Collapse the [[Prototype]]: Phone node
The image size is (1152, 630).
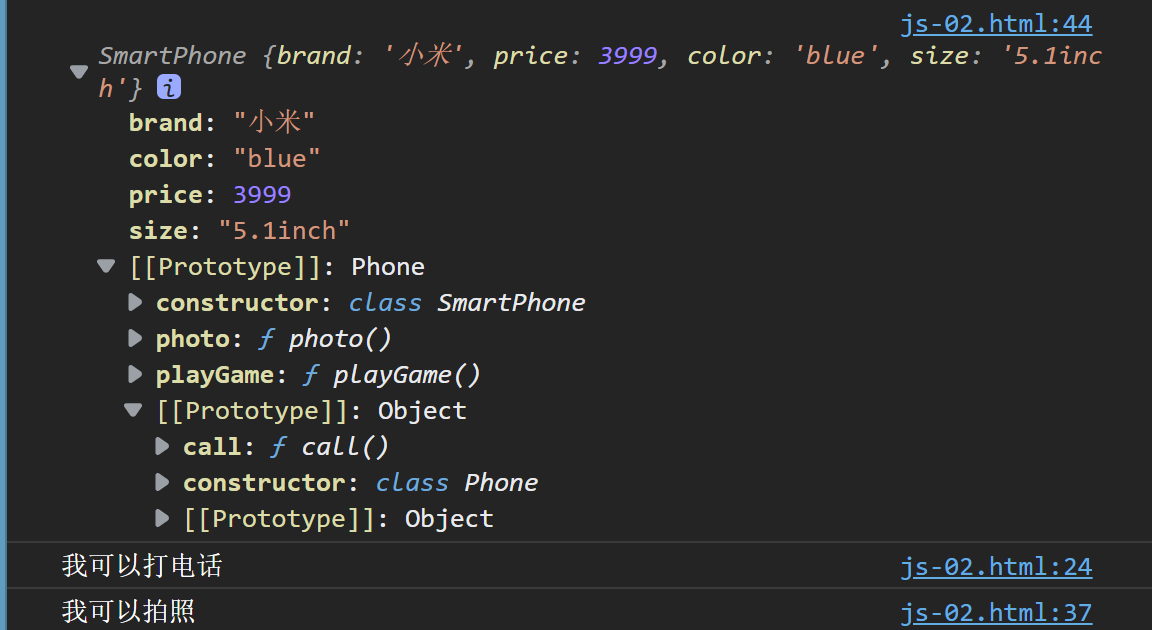(x=107, y=266)
